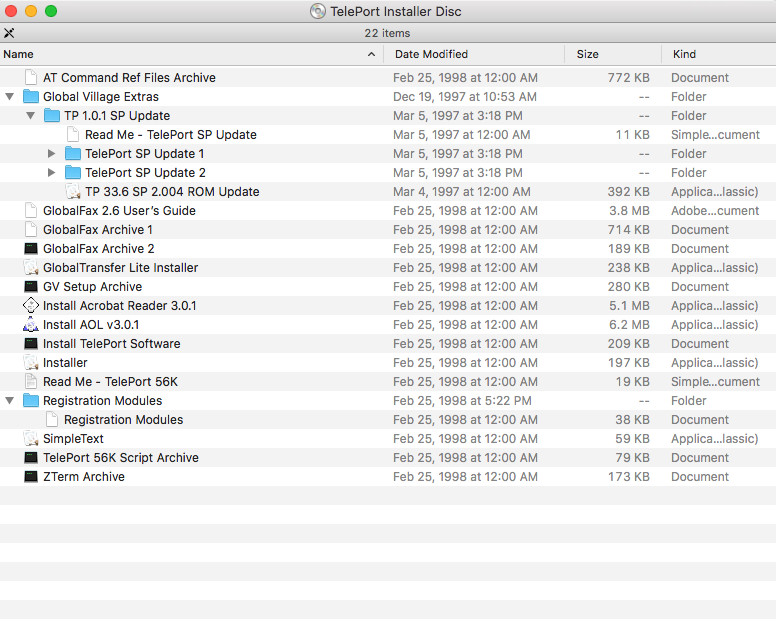Click the nested Registration Modules document icon

(51, 419)
